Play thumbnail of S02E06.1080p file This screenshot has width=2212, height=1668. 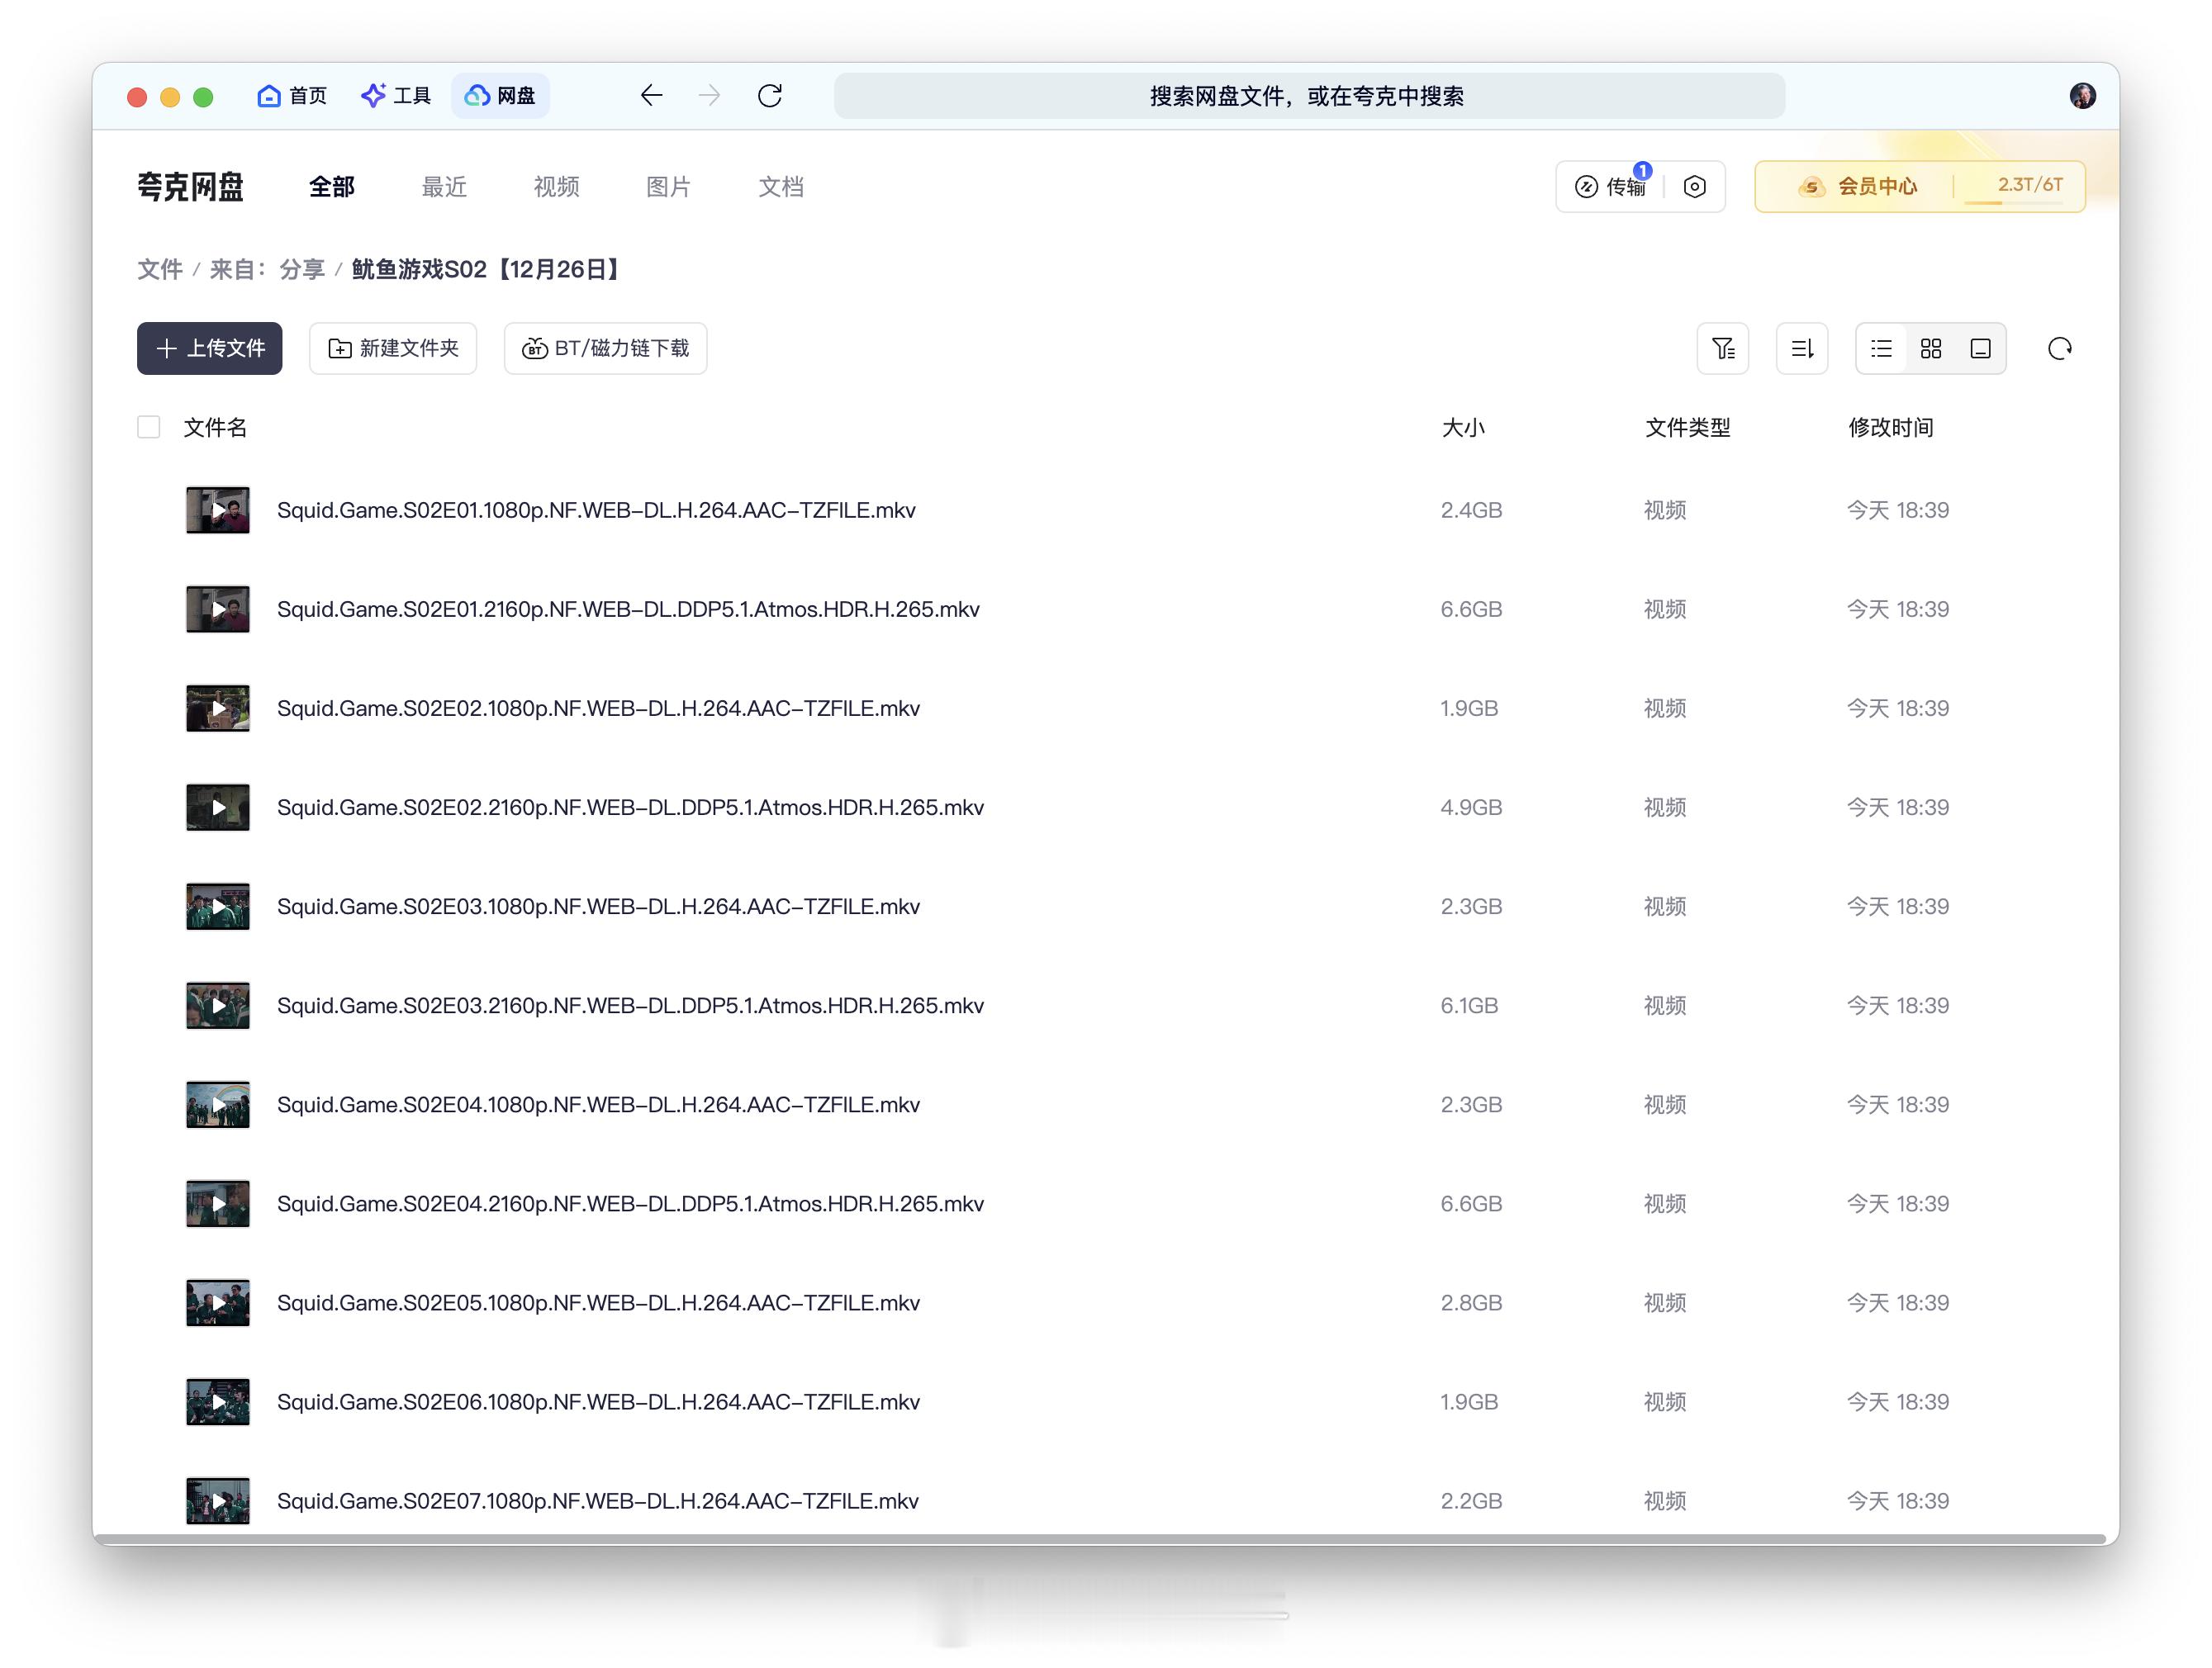[218, 1401]
